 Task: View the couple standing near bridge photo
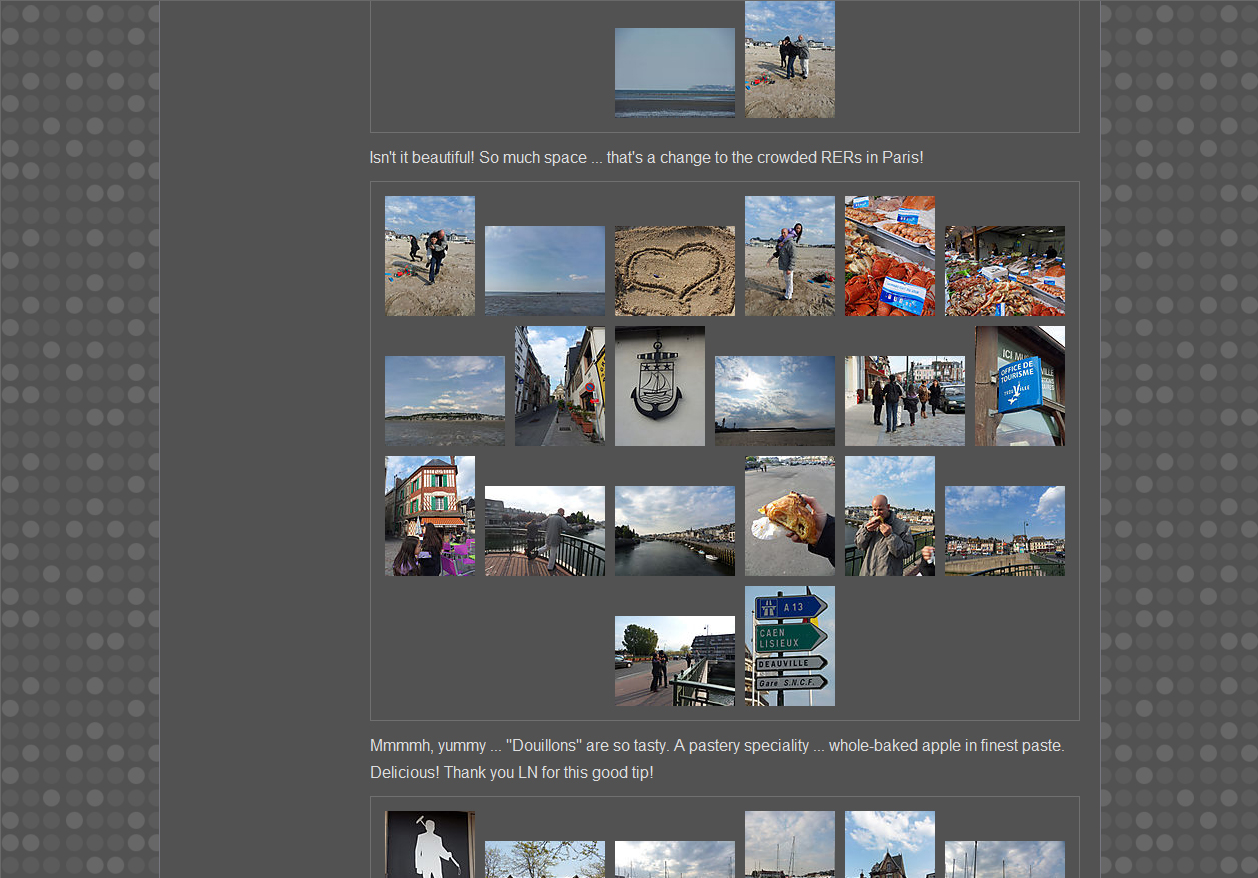click(x=674, y=660)
